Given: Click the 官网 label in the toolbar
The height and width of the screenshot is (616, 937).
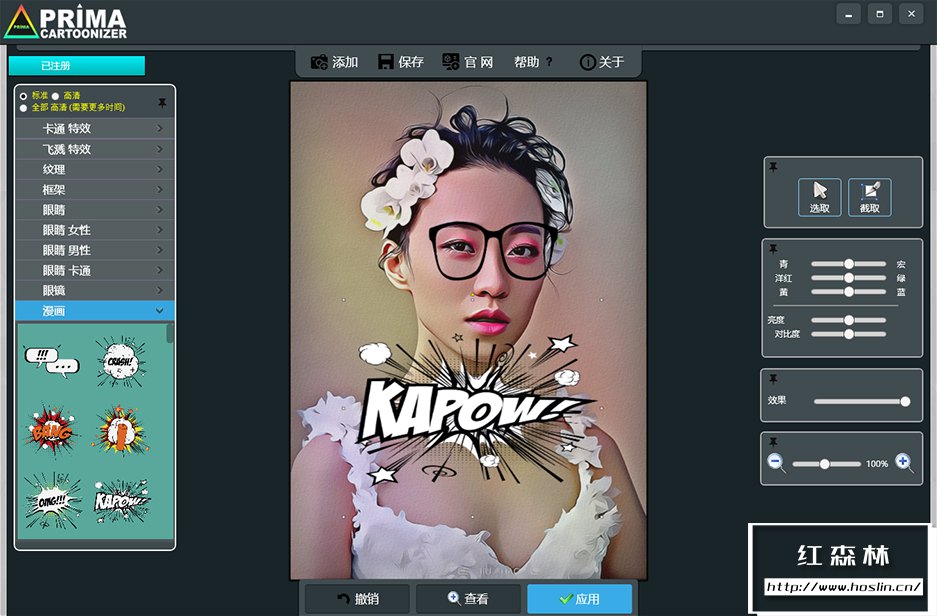Looking at the screenshot, I should pos(479,62).
